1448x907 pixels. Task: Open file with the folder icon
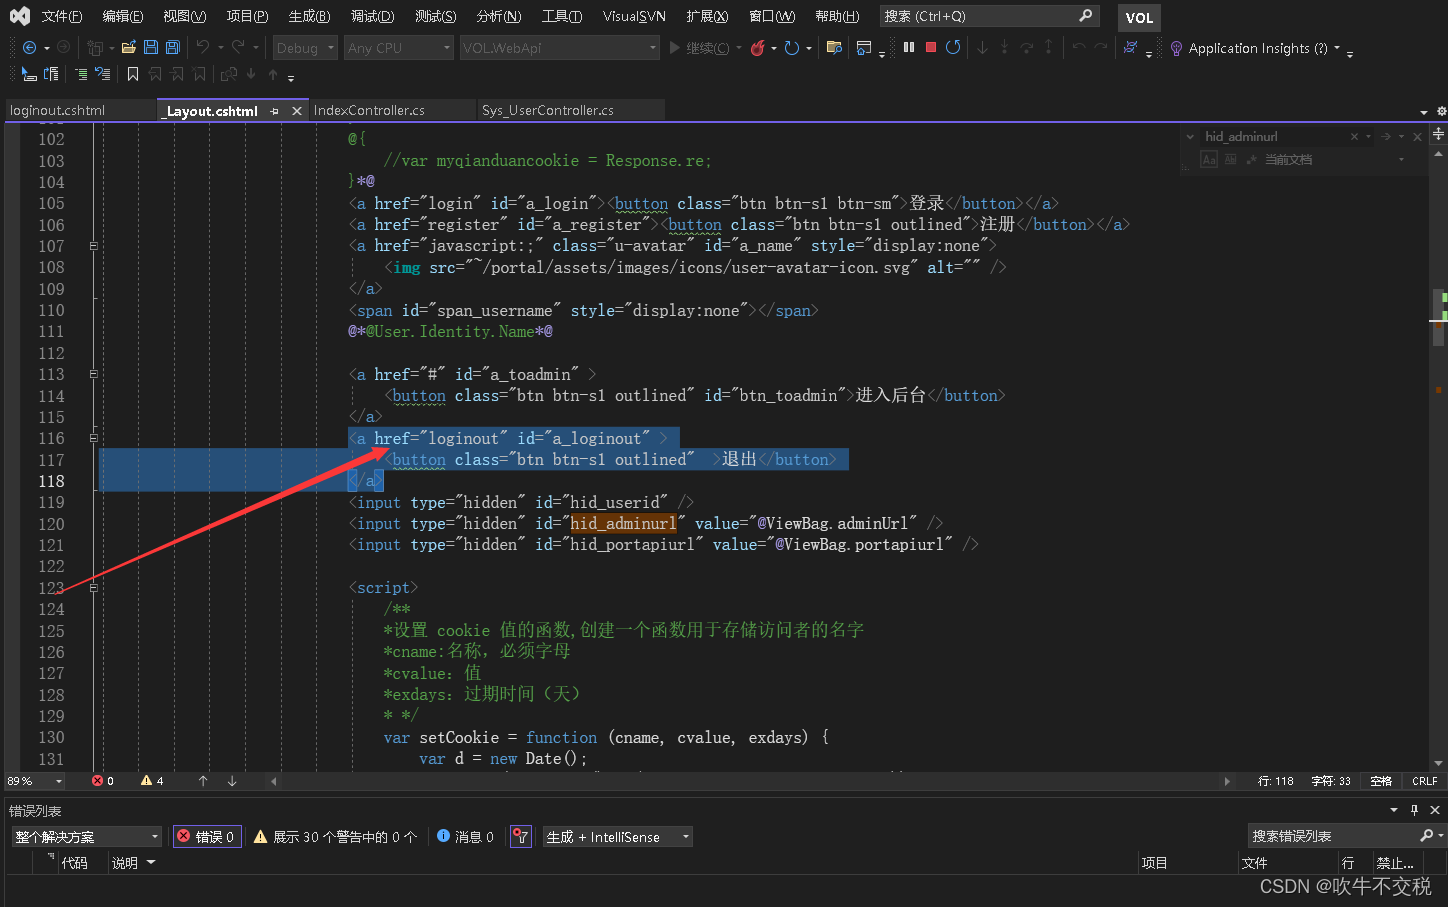pyautogui.click(x=128, y=48)
